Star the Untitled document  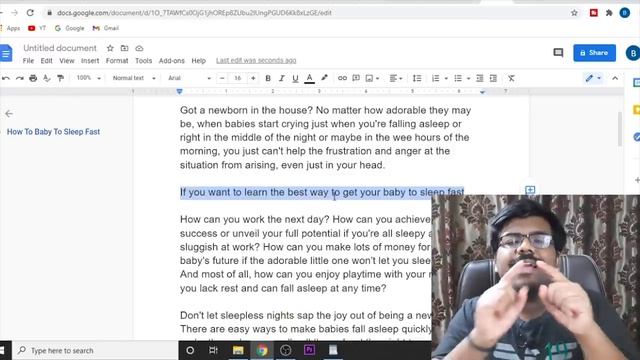(110, 48)
